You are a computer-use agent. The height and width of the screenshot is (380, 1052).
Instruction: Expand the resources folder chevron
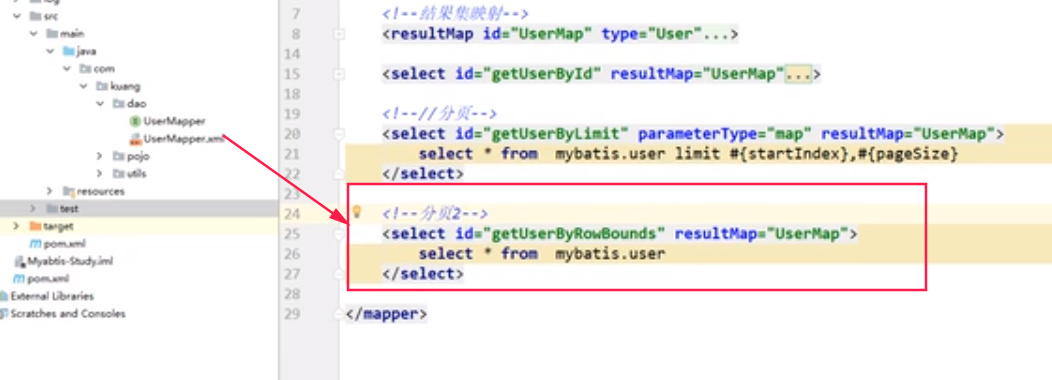[x=50, y=191]
